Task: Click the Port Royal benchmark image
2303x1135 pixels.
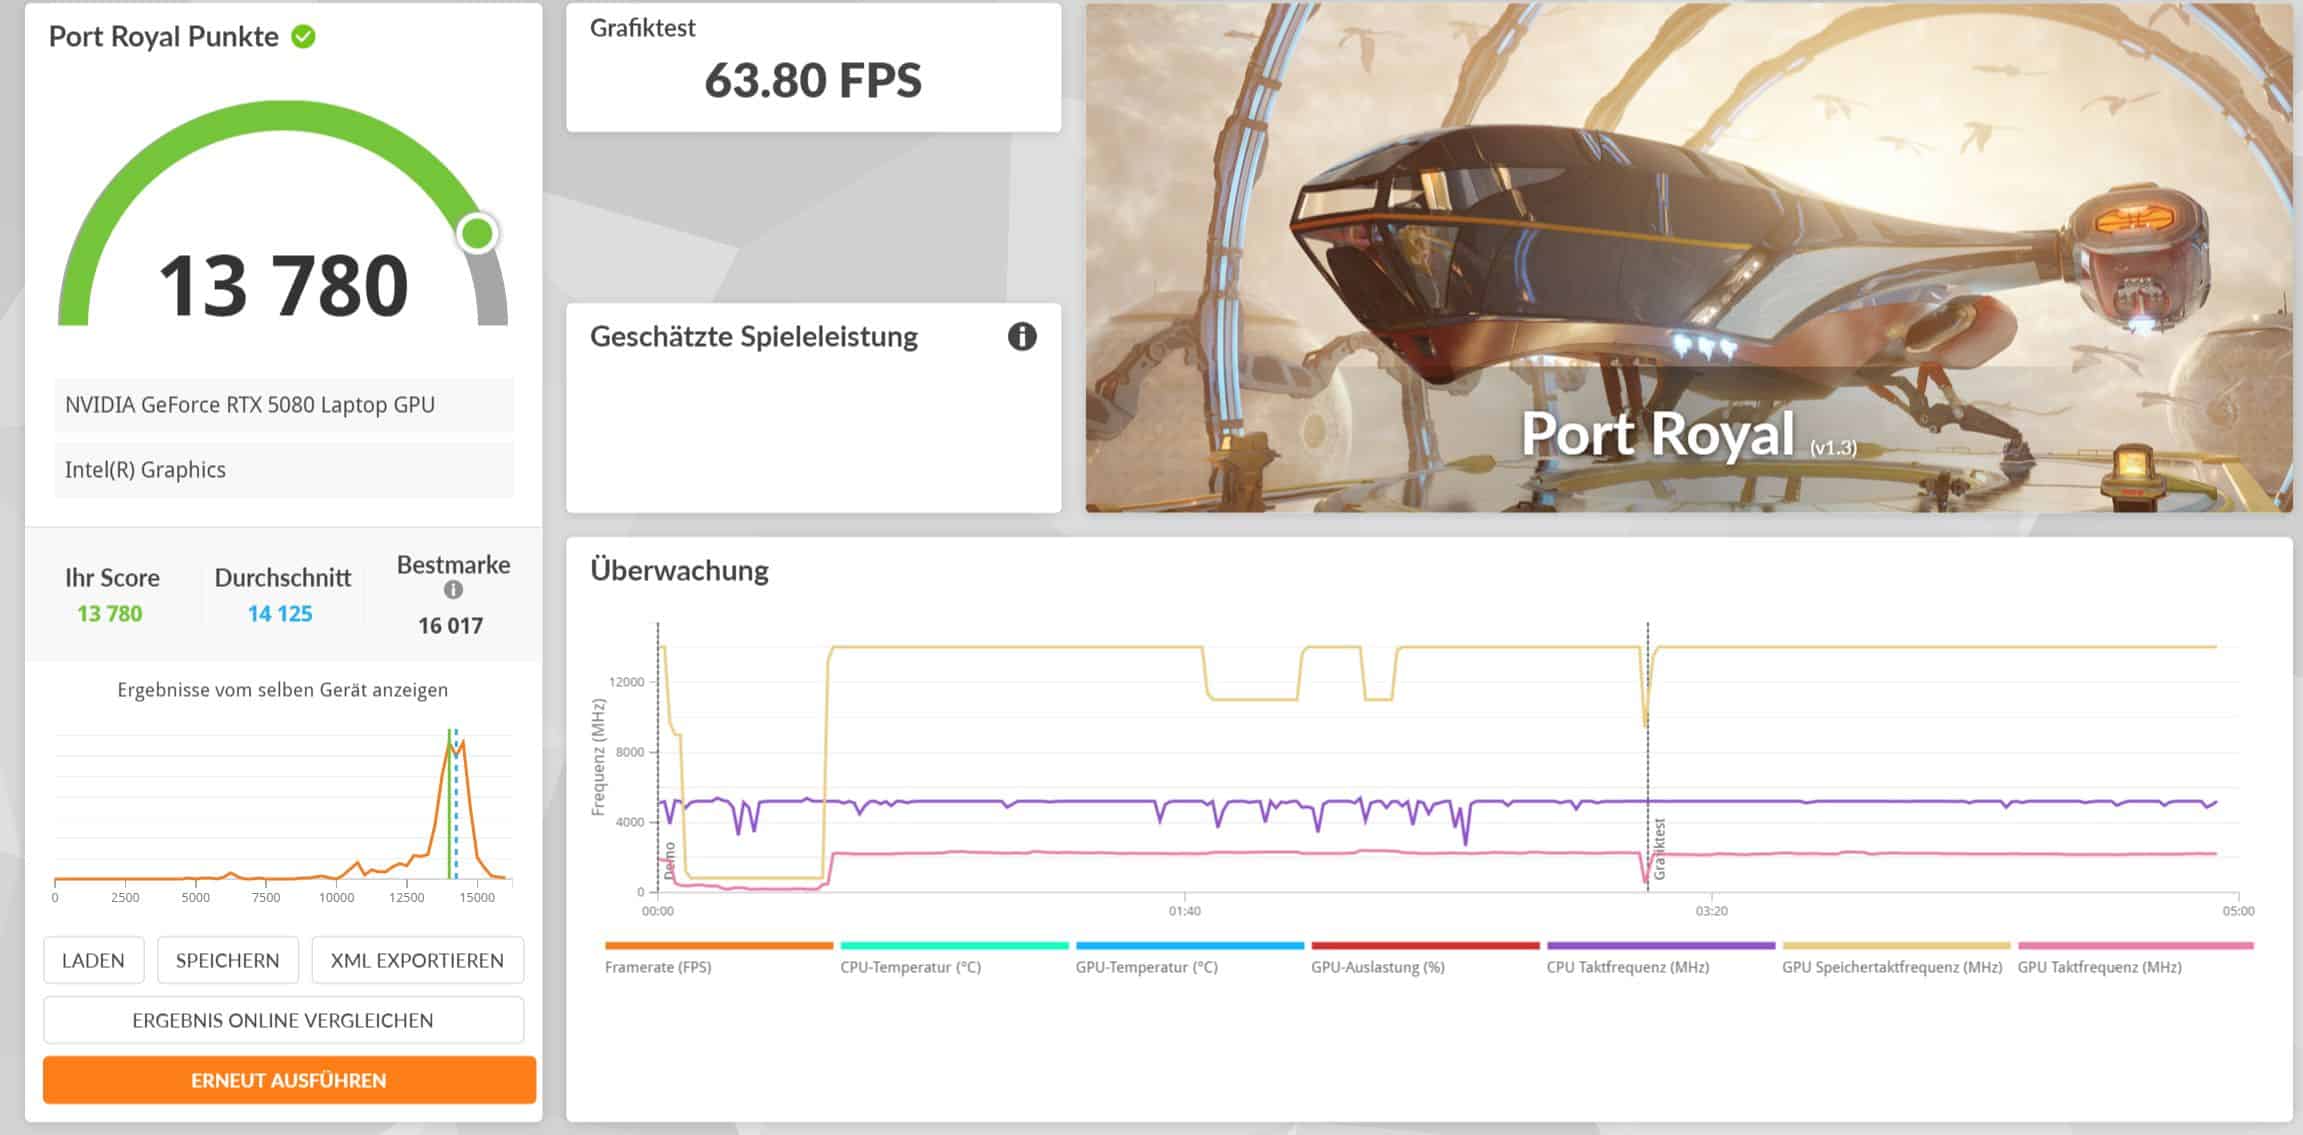Action: [x=1688, y=258]
